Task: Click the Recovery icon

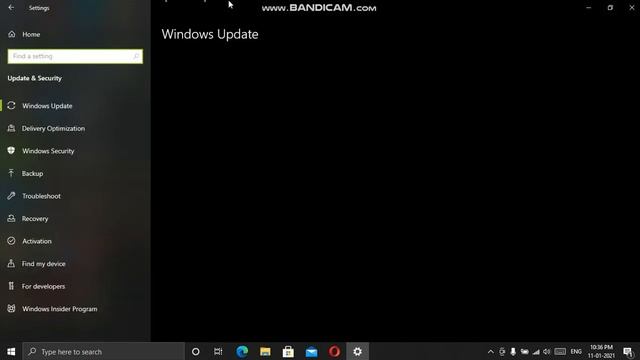Action: 11,218
